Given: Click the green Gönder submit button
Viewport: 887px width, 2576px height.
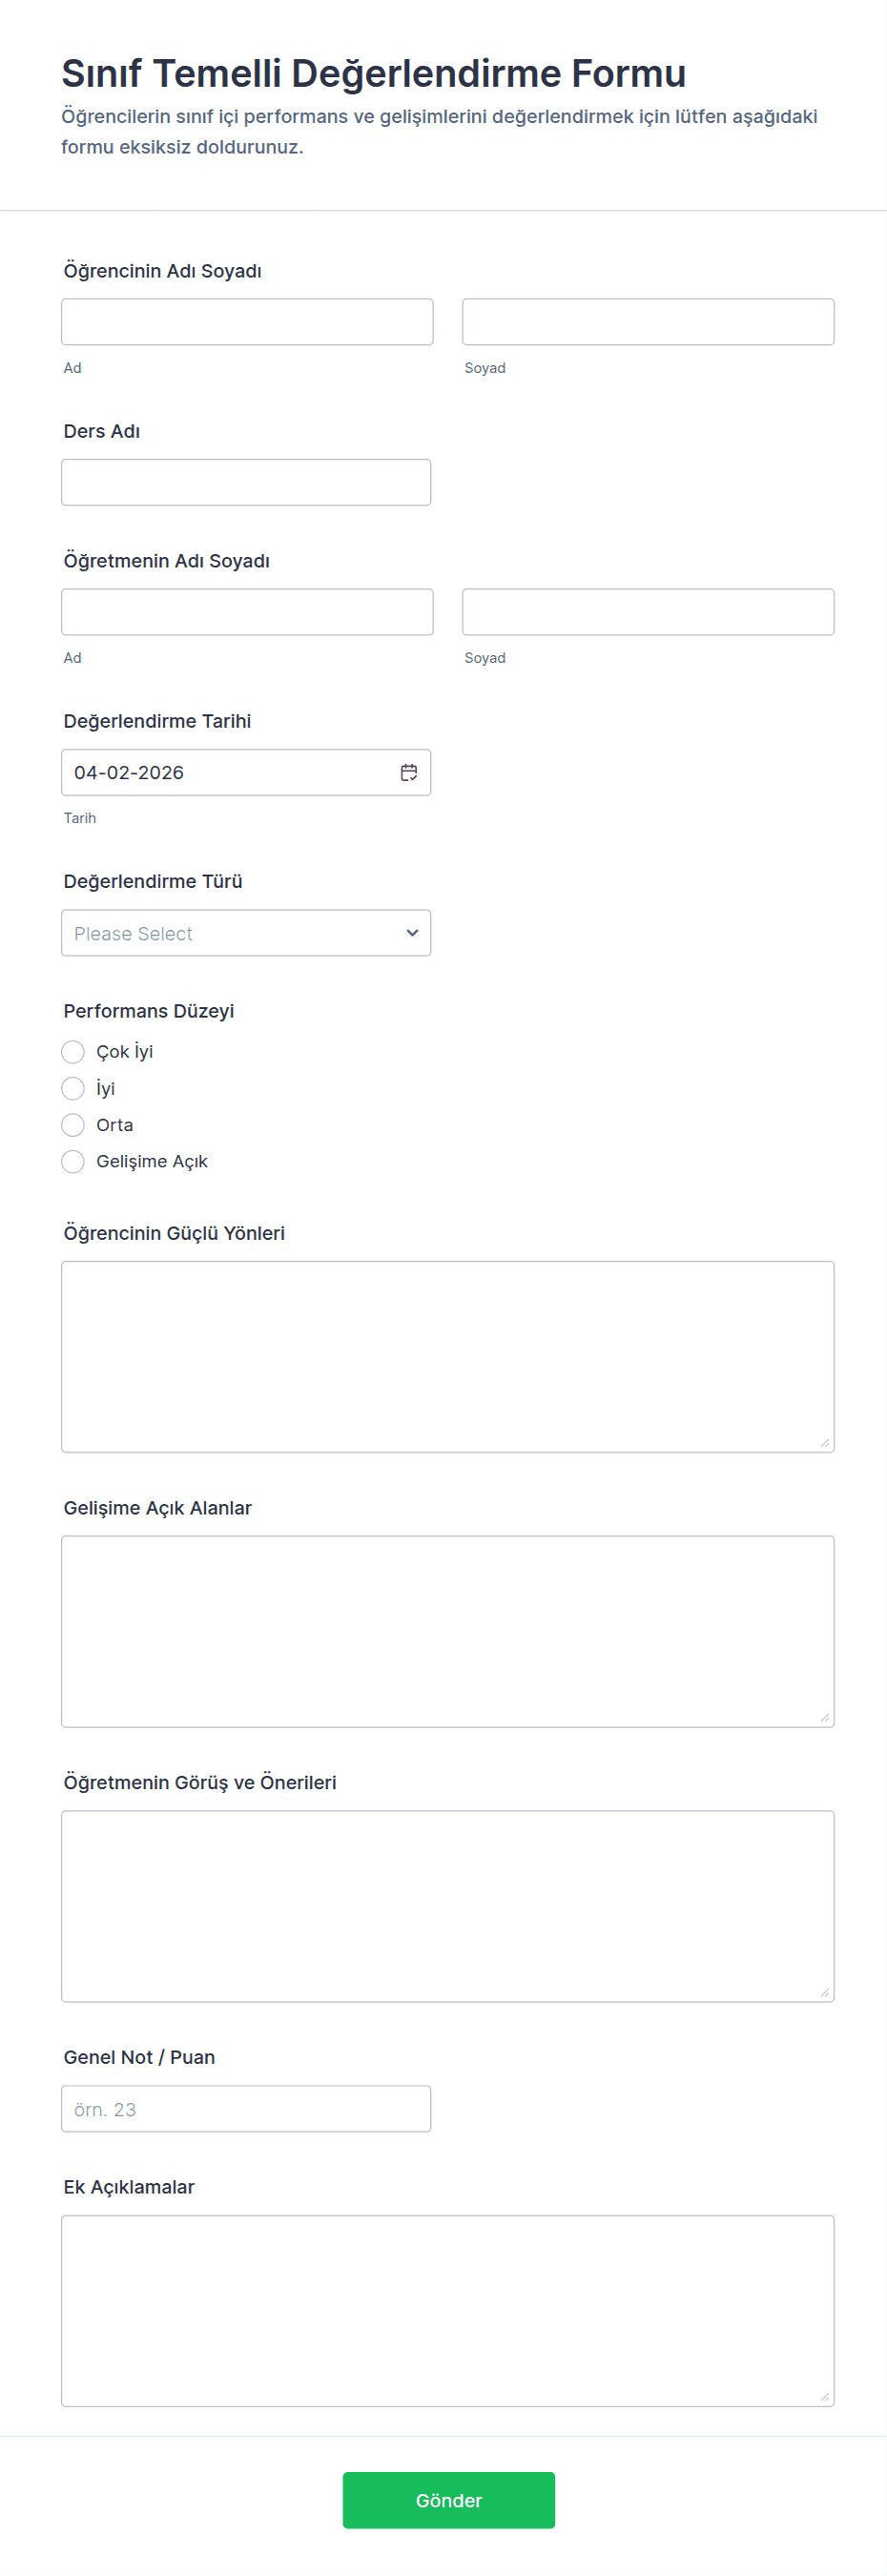Looking at the screenshot, I should click(x=448, y=2499).
